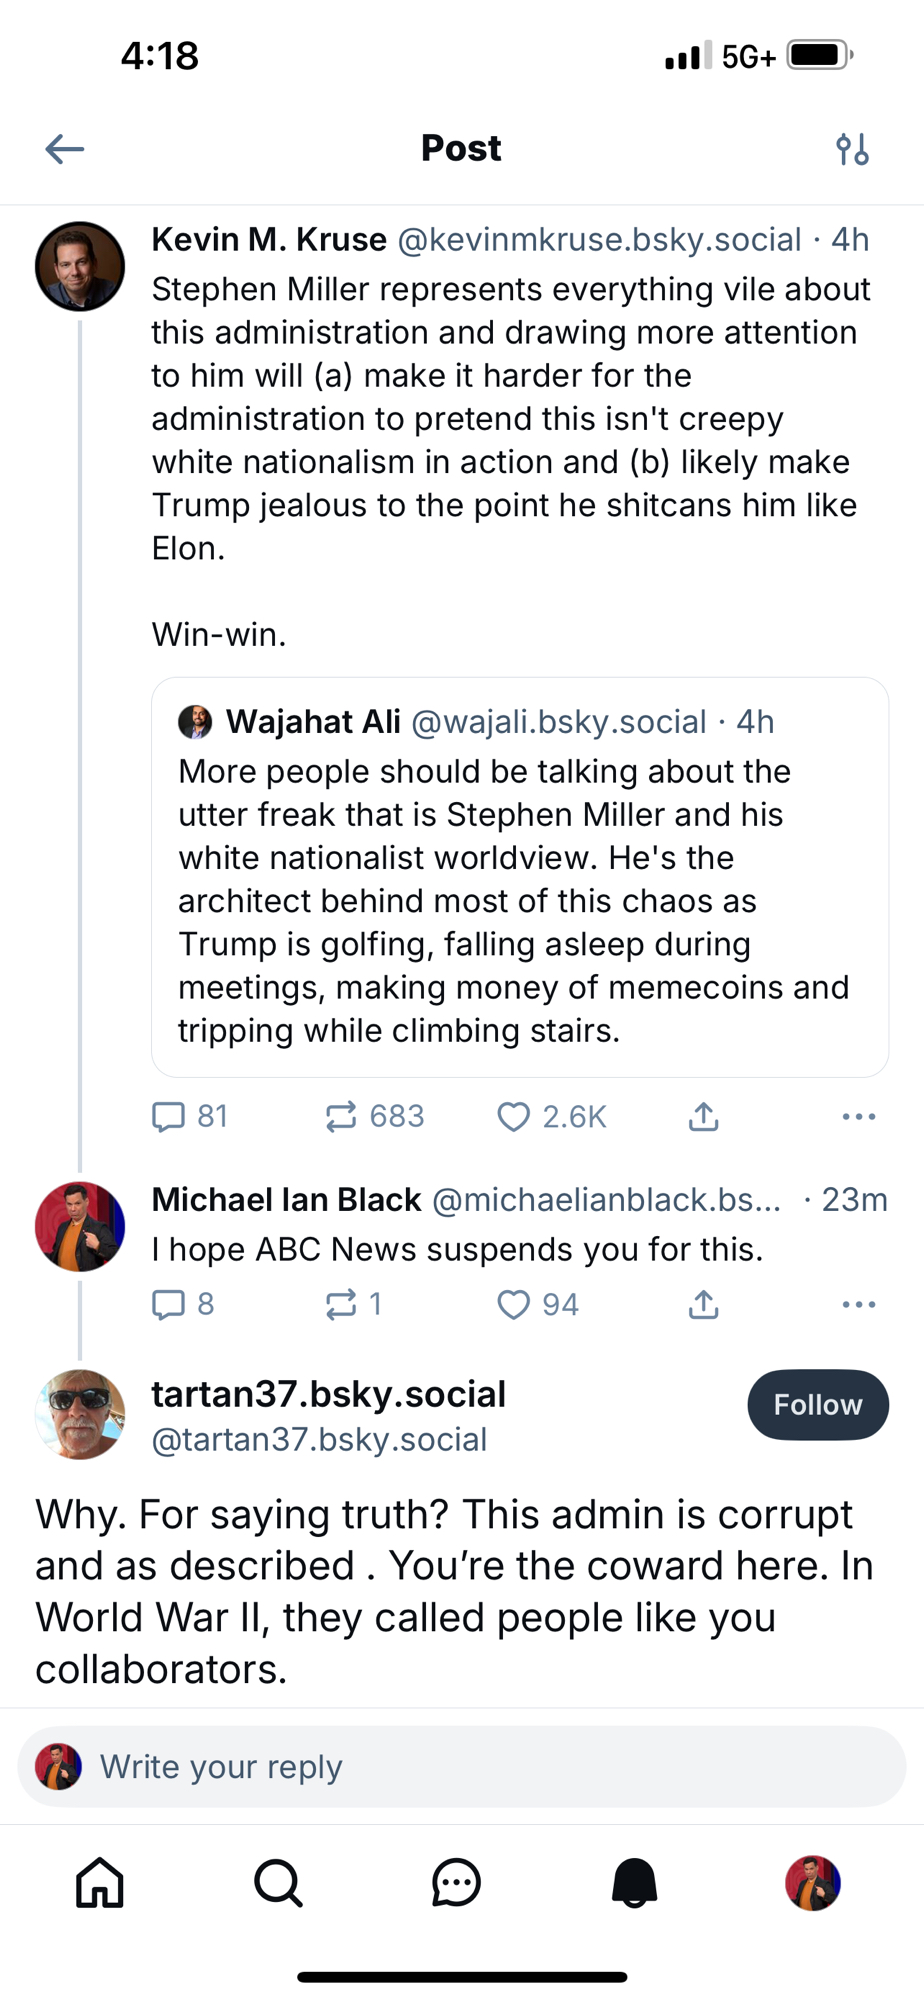Like Michael Ian Black's post
924x2000 pixels.
(513, 1304)
